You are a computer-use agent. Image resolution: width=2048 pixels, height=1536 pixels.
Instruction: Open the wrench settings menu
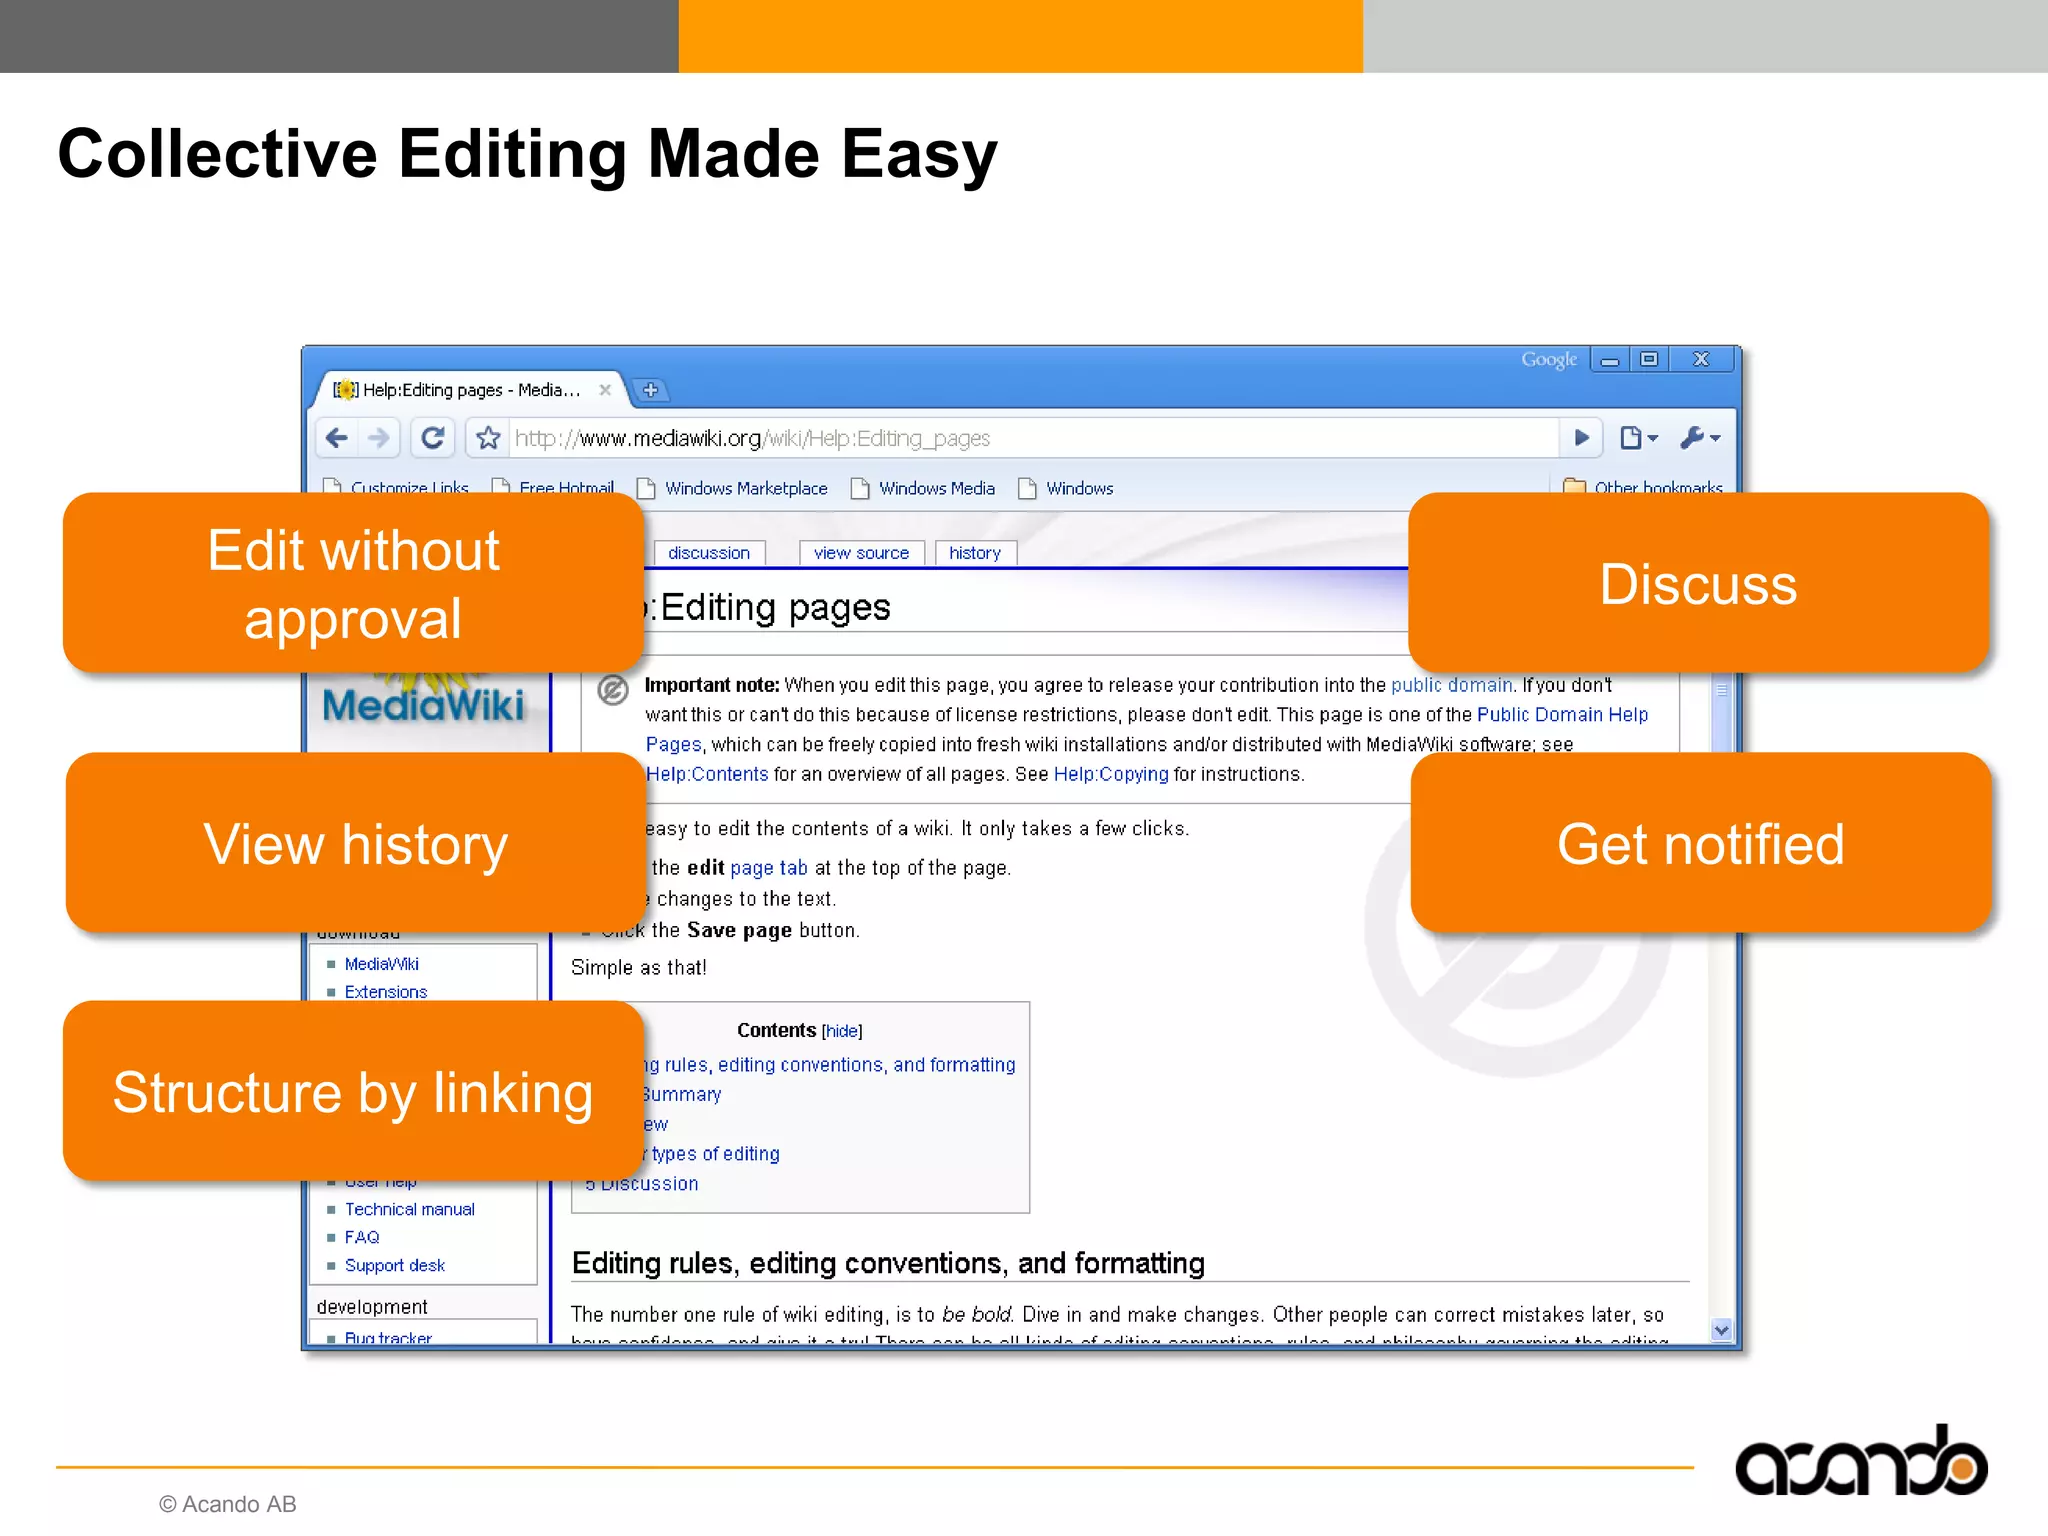point(1700,438)
